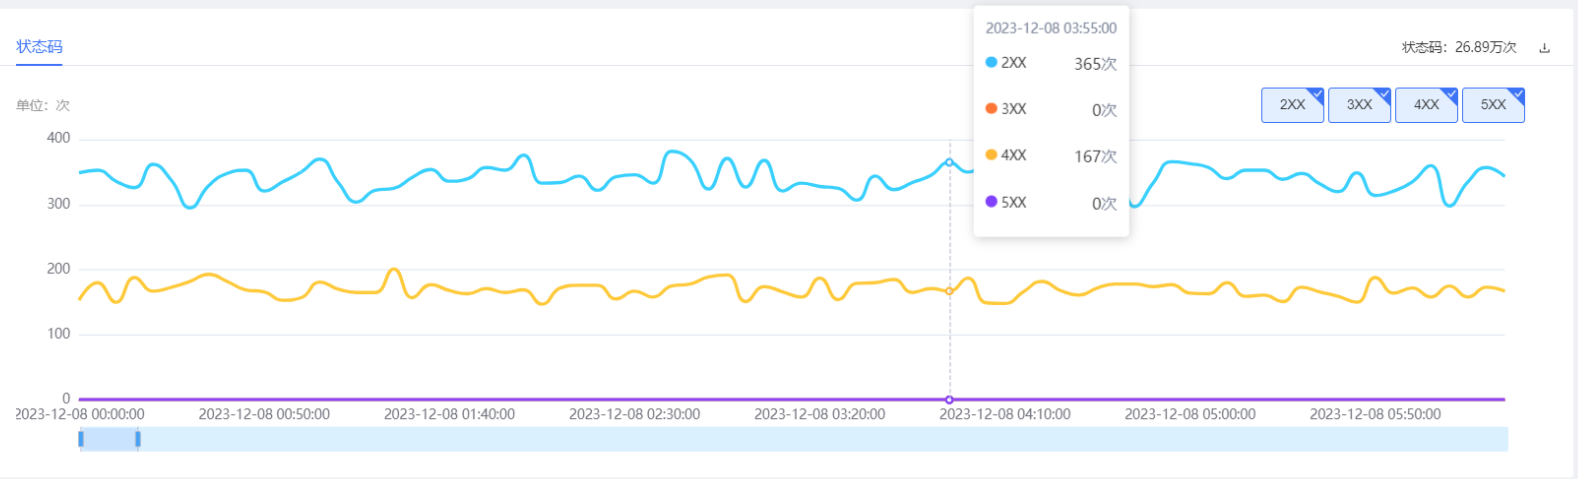Click the yellow 4XX dot in the tooltip
The height and width of the screenshot is (479, 1578).
point(991,155)
